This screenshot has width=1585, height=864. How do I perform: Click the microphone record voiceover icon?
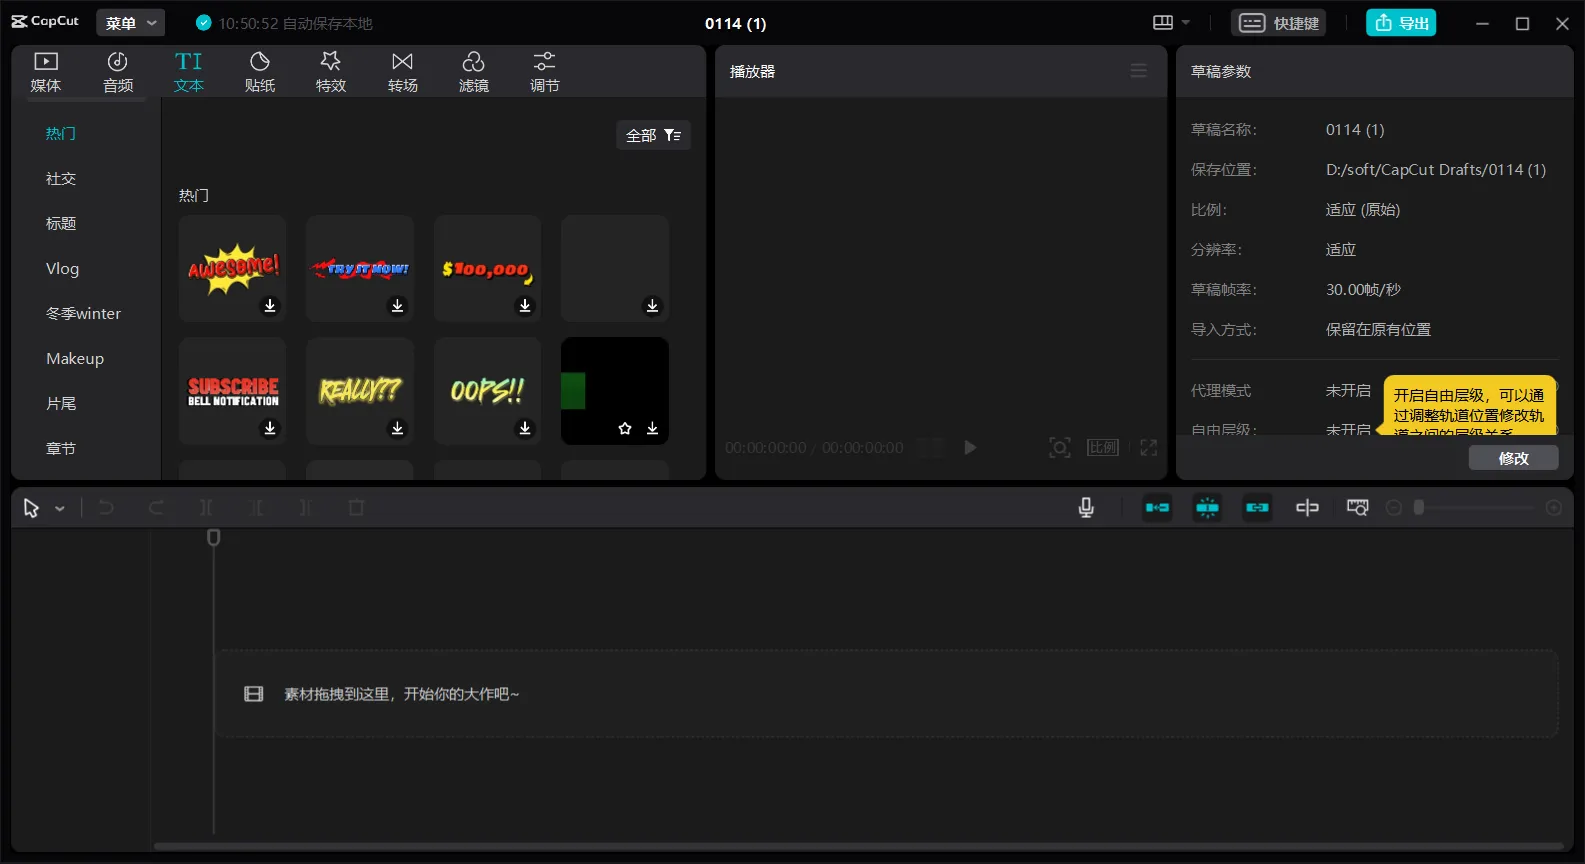(1086, 508)
